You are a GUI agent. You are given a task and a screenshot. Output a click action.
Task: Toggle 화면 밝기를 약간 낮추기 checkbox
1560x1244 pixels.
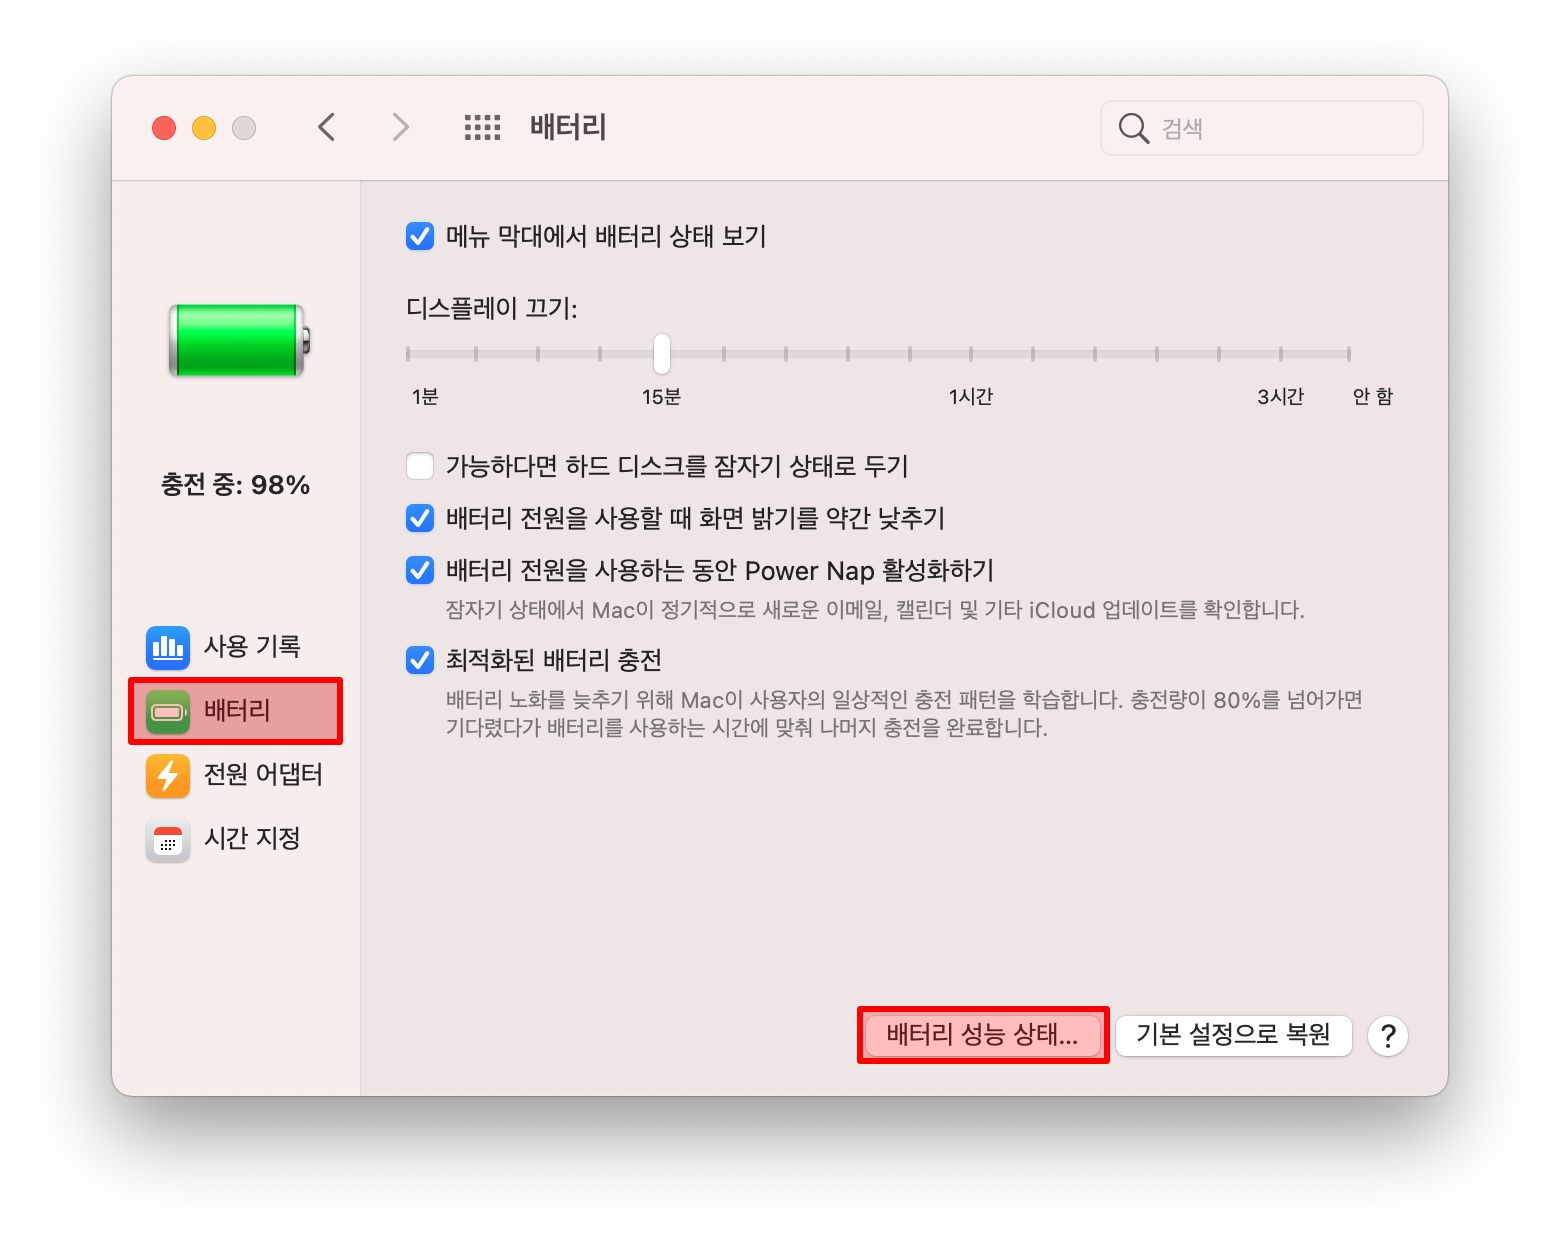(420, 518)
